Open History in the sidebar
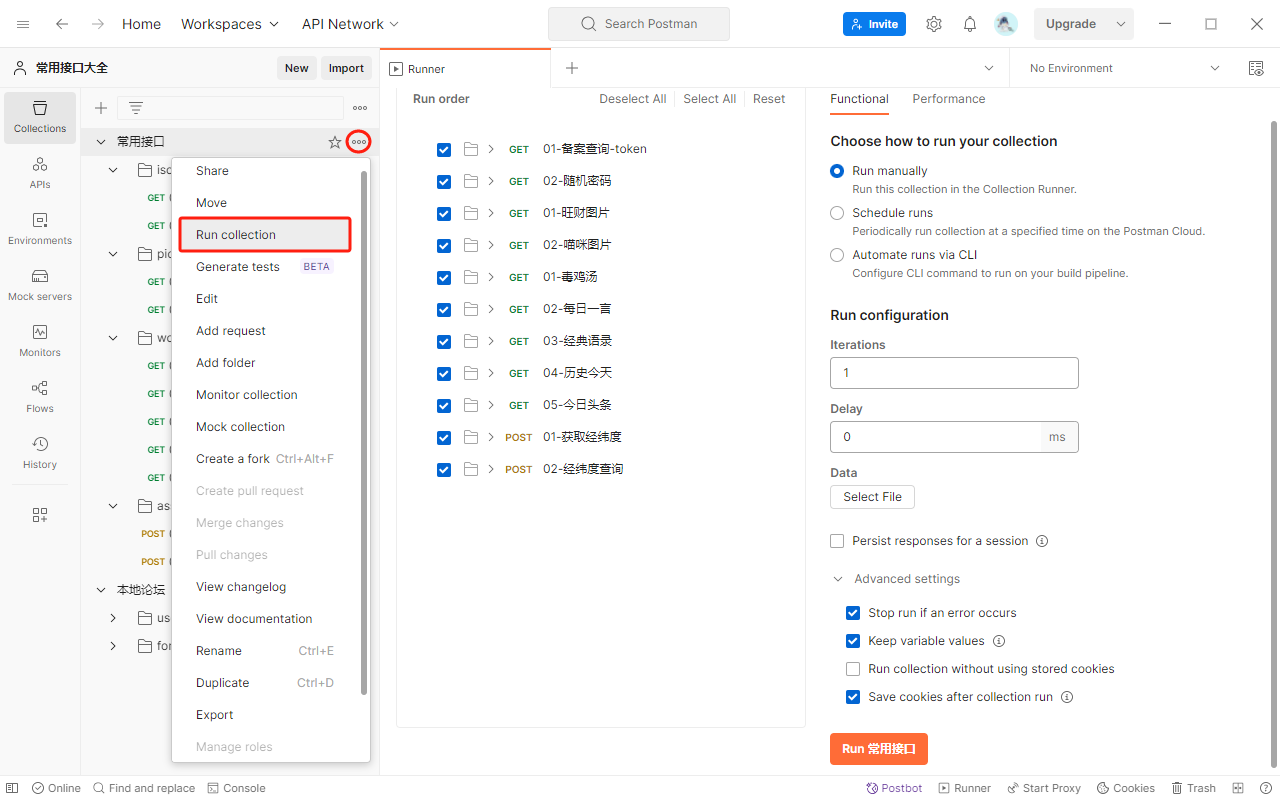 point(40,453)
